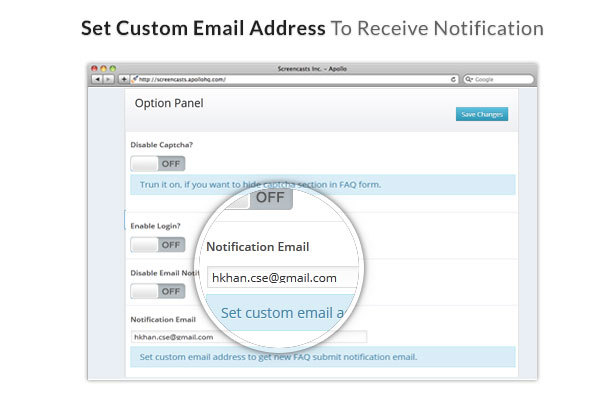Click the green zoom window button
615x400 pixels.
coord(113,69)
